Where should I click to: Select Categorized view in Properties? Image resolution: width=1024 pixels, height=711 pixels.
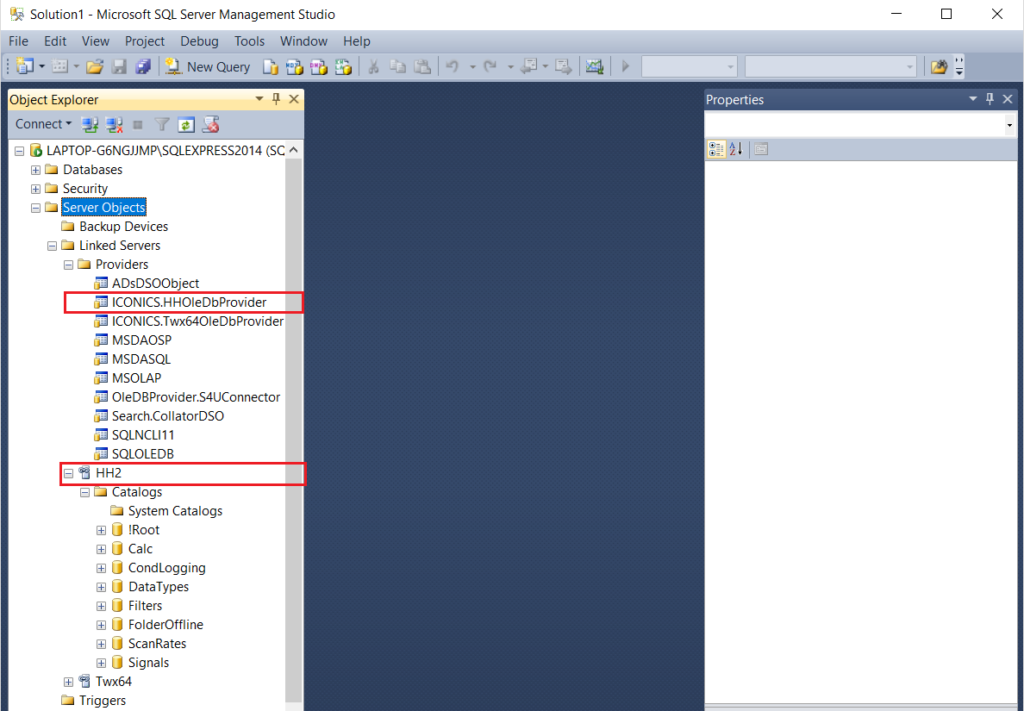(716, 150)
